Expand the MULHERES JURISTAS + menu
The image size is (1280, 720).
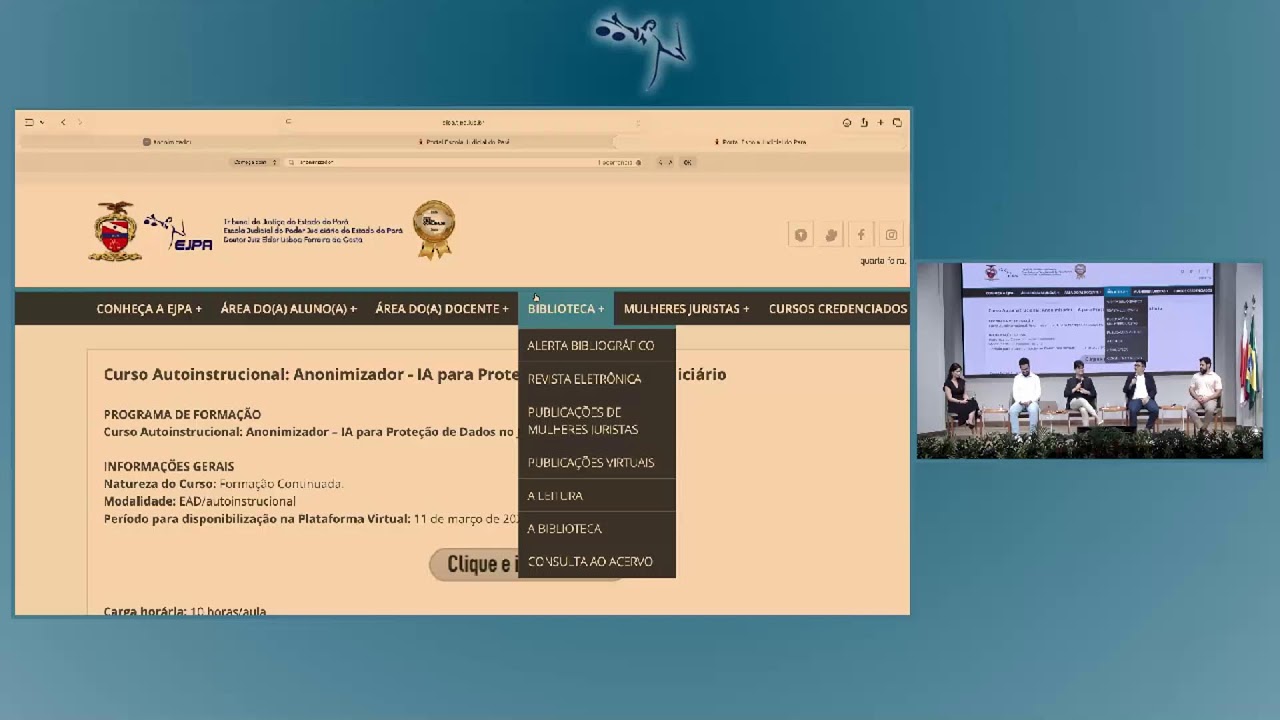687,309
